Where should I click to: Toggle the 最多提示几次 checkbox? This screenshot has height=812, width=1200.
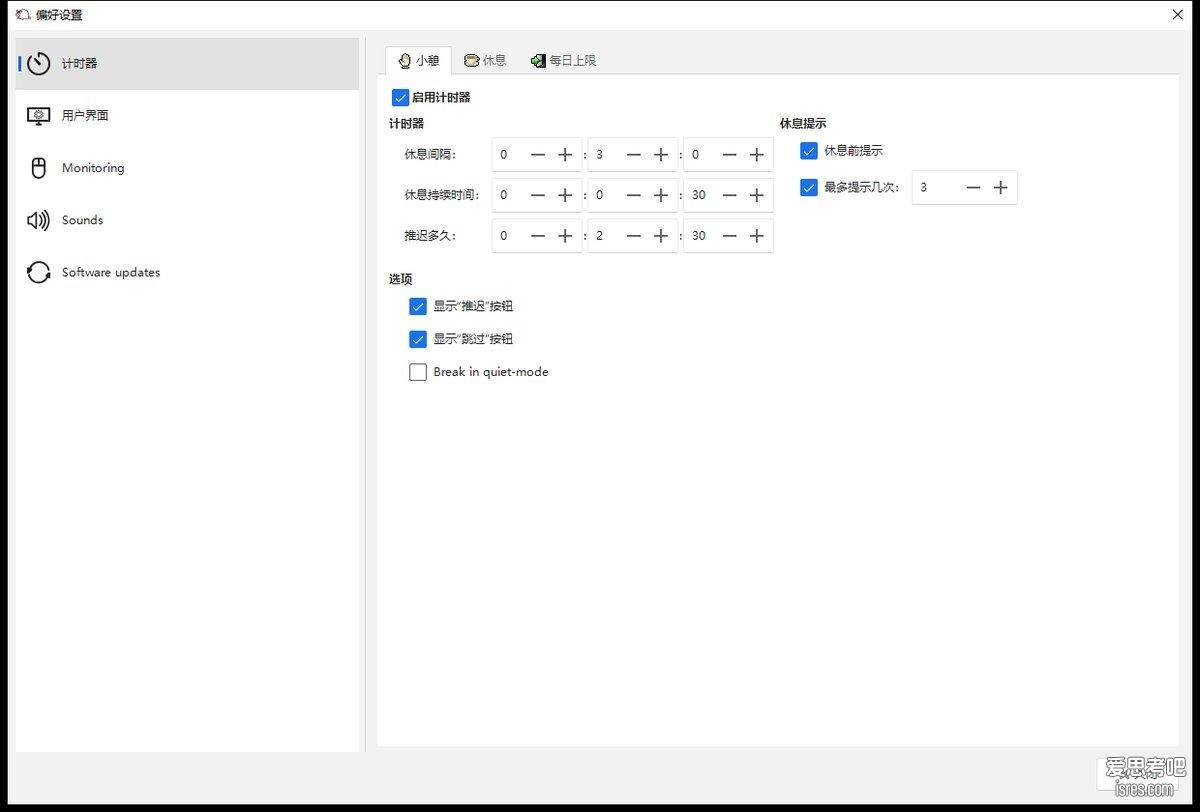coord(809,187)
